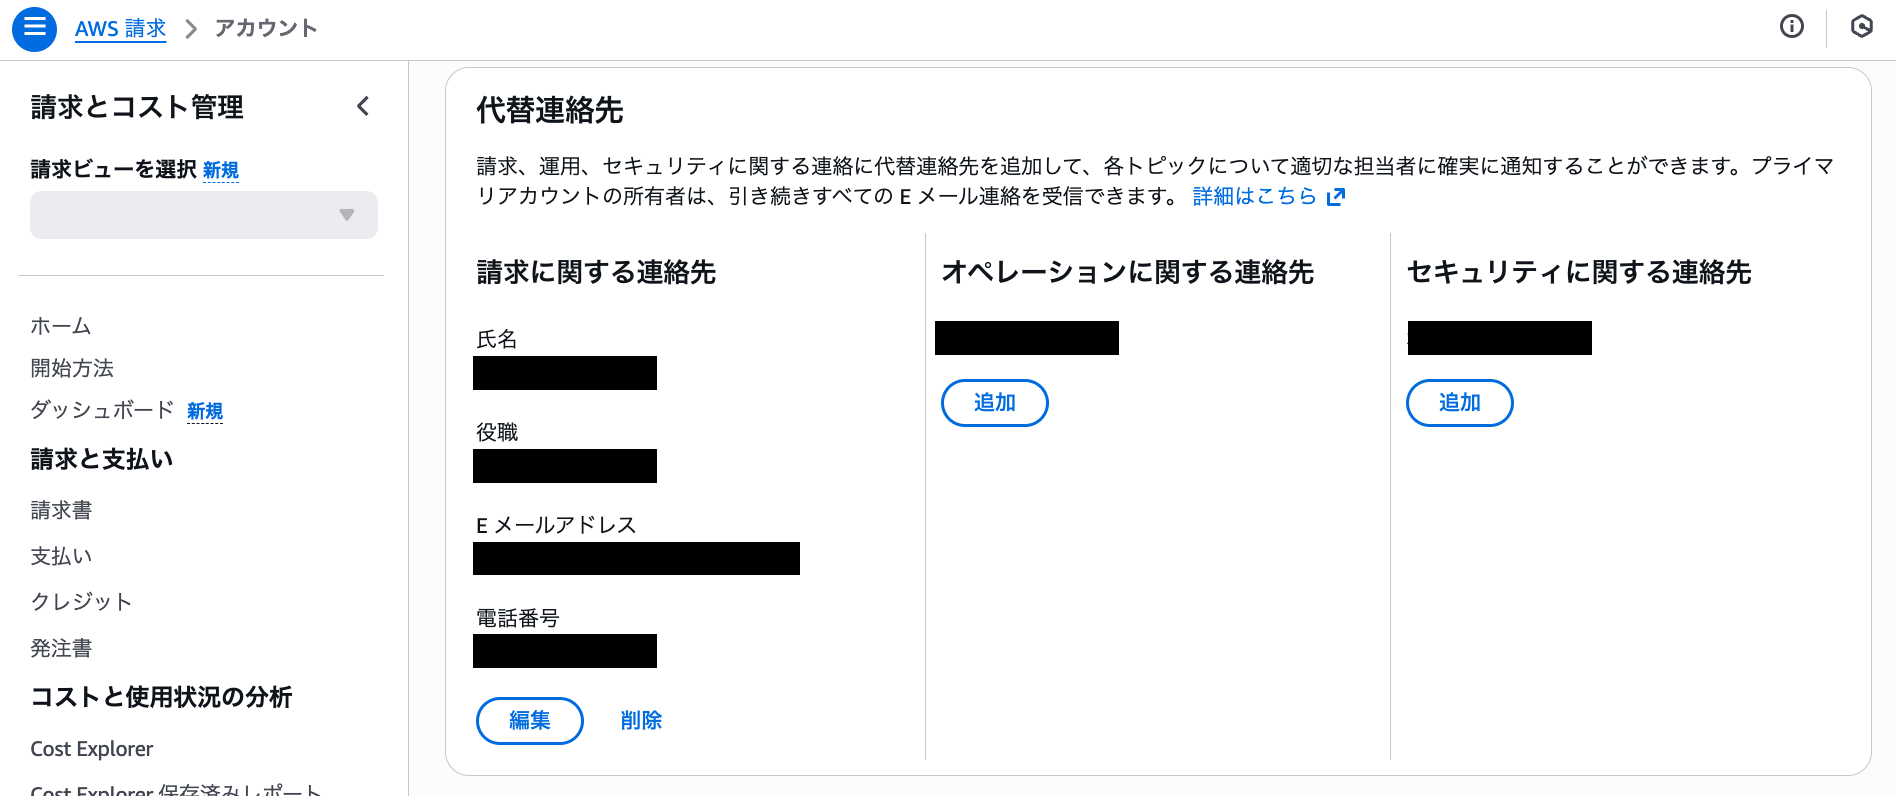The height and width of the screenshot is (796, 1896).
Task: Select 開始方法 in the sidebar
Action: point(71,368)
